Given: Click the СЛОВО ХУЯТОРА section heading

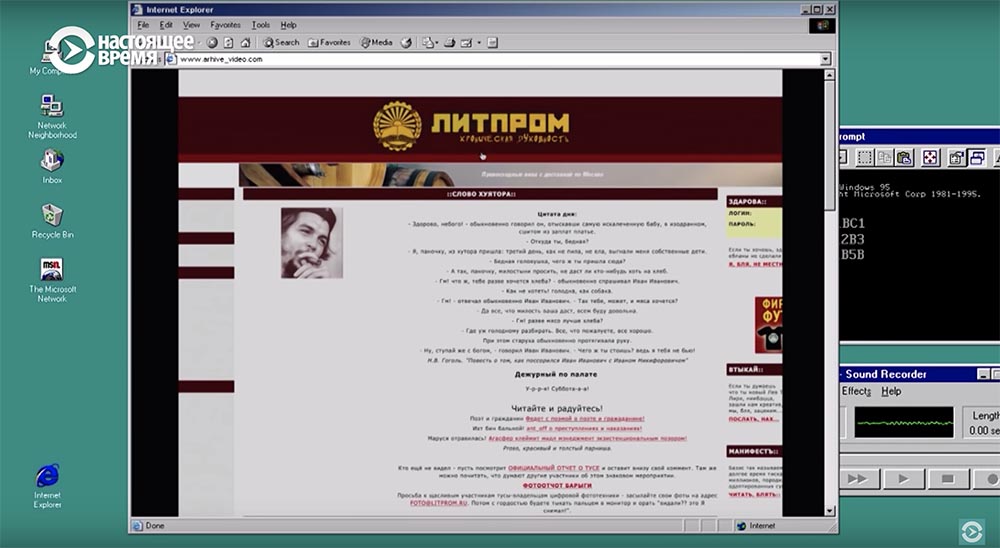Looking at the screenshot, I should click(x=481, y=194).
